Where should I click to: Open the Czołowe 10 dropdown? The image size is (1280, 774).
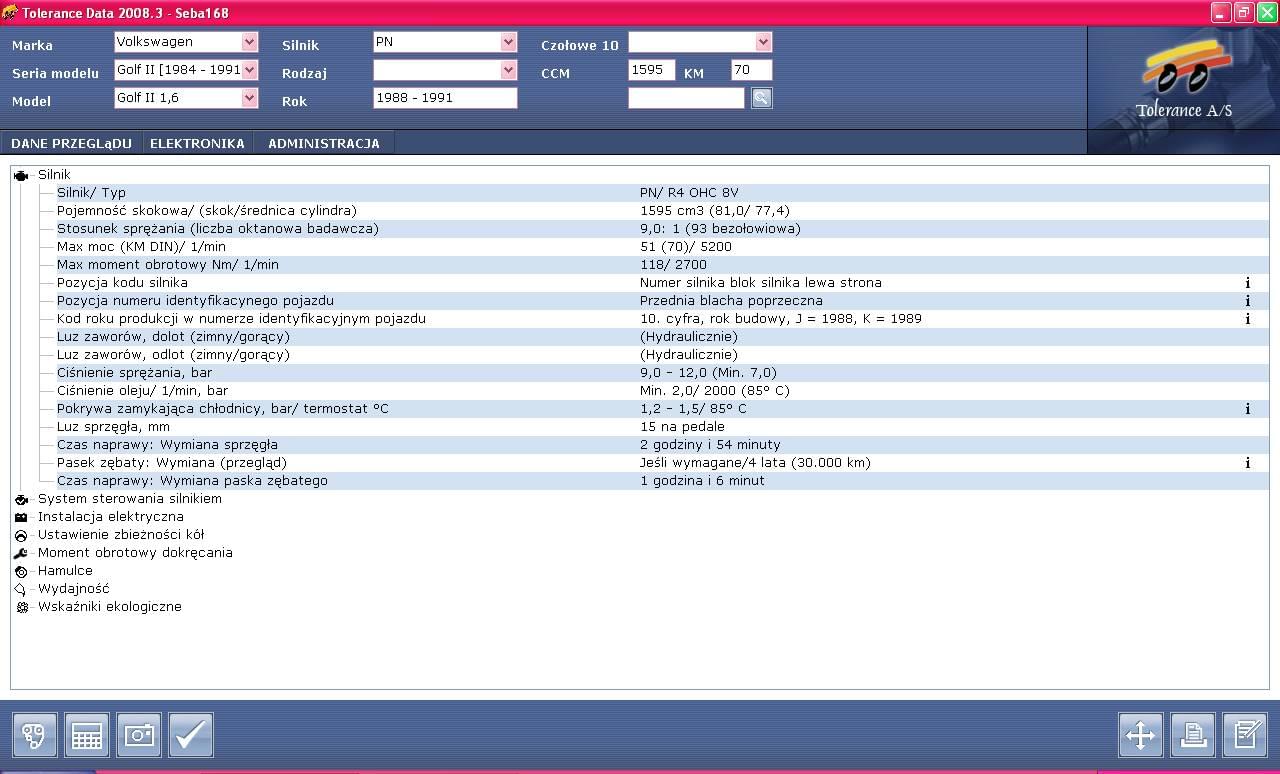[x=764, y=42]
